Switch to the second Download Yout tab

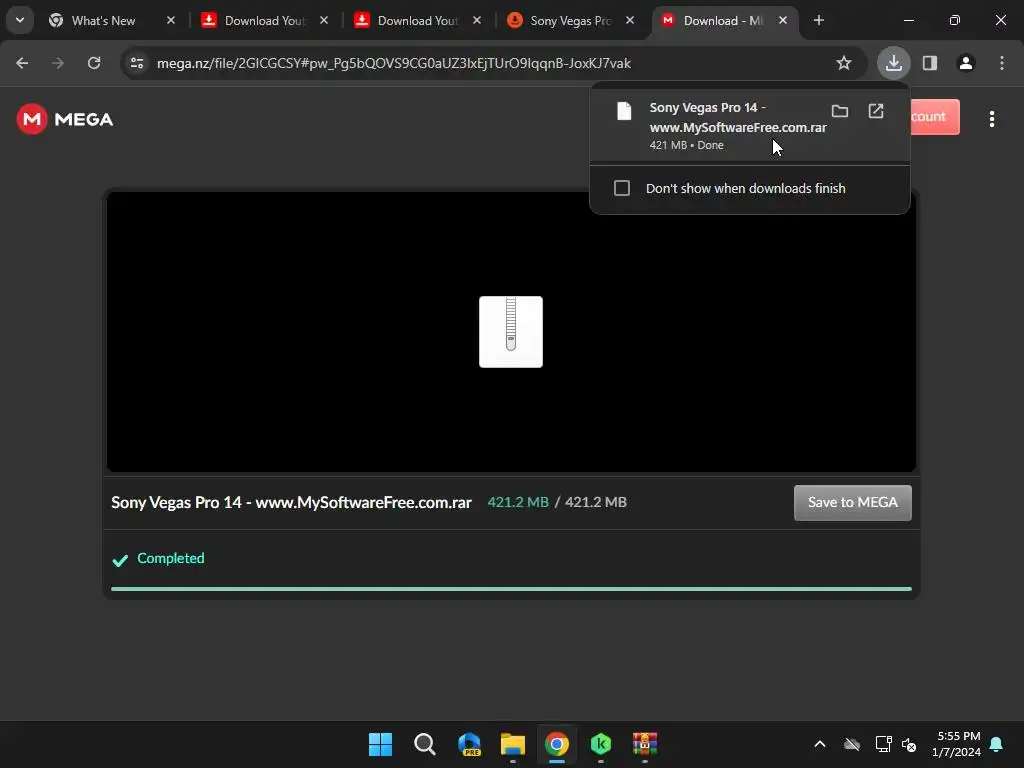[x=418, y=20]
